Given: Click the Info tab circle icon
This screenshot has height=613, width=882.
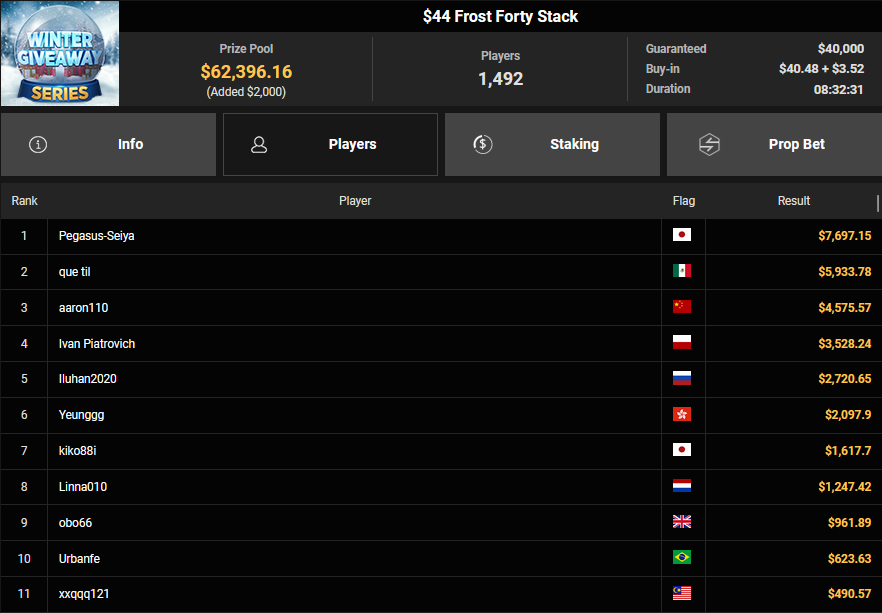Looking at the screenshot, I should coord(38,144).
